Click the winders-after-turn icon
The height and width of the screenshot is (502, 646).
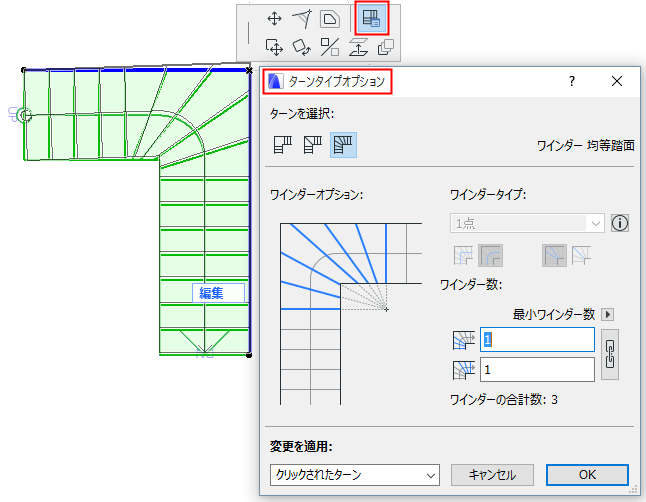coord(464,370)
